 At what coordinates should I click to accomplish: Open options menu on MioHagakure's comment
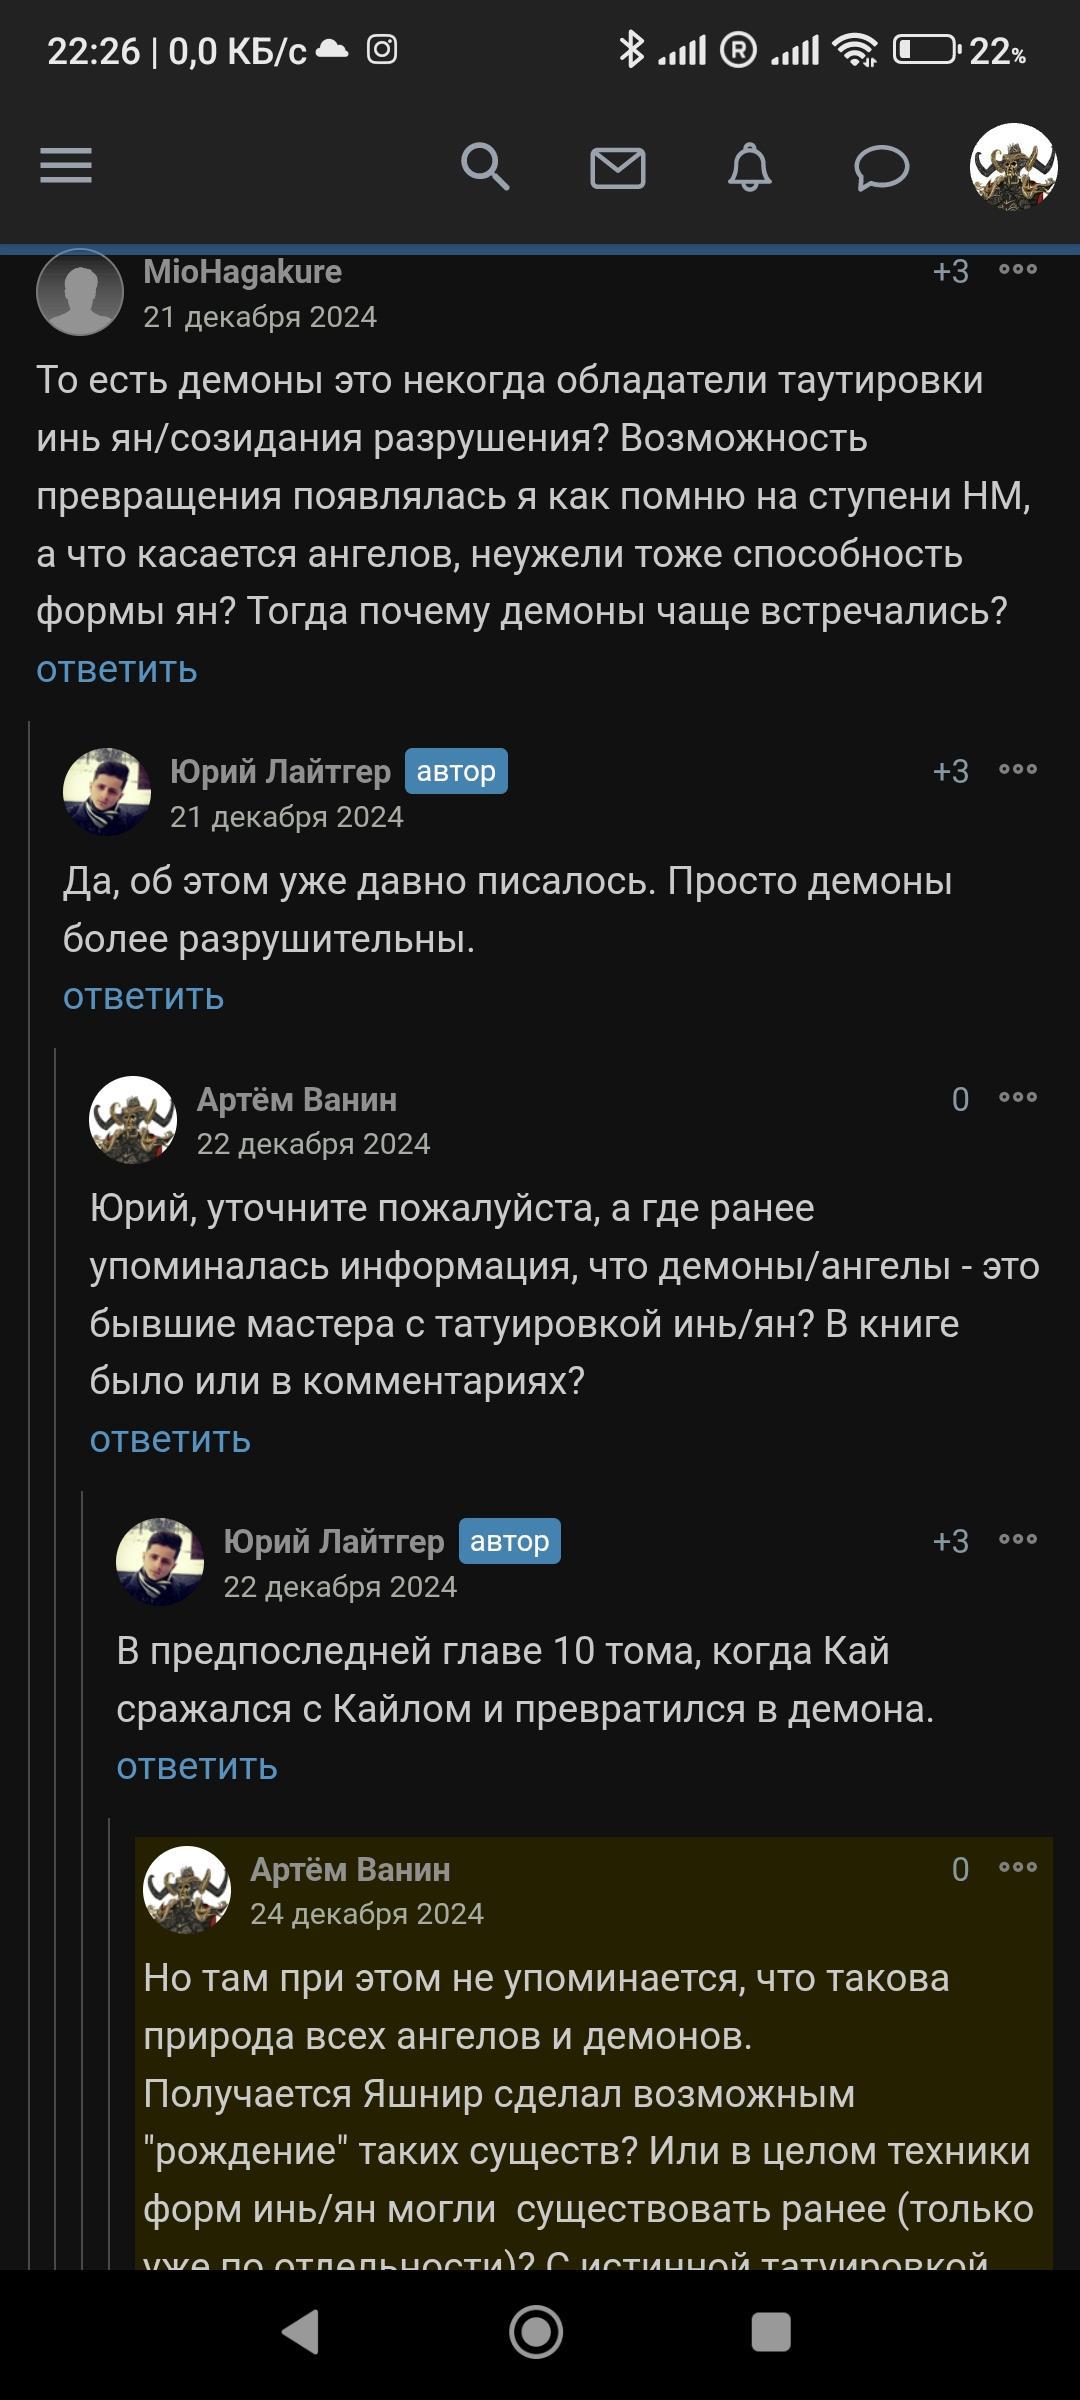click(x=1018, y=270)
